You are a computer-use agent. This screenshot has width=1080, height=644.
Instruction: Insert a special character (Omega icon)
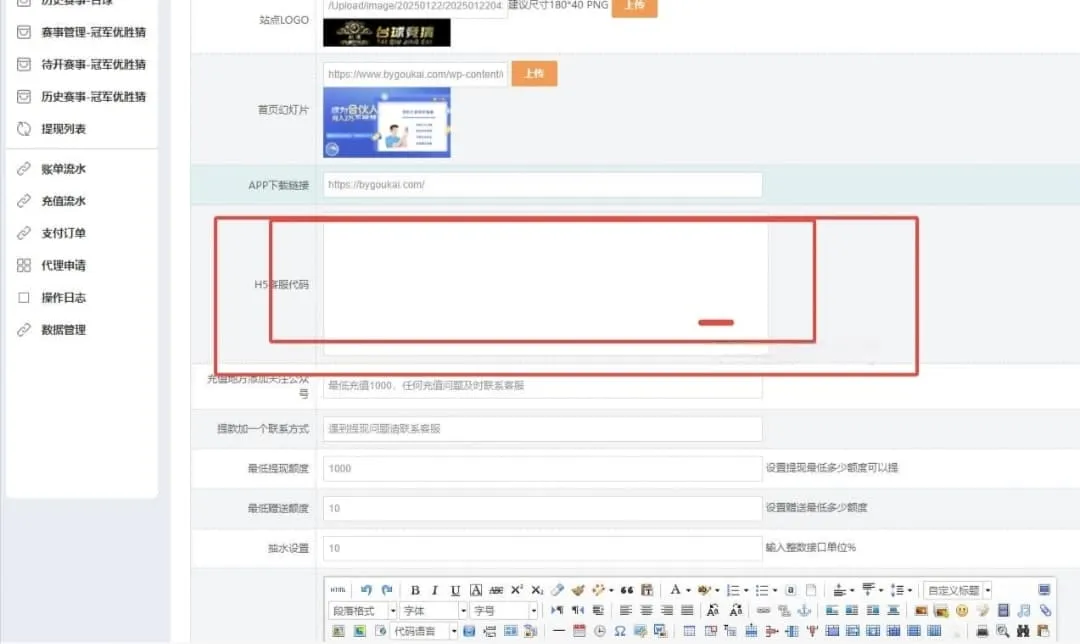coord(619,630)
